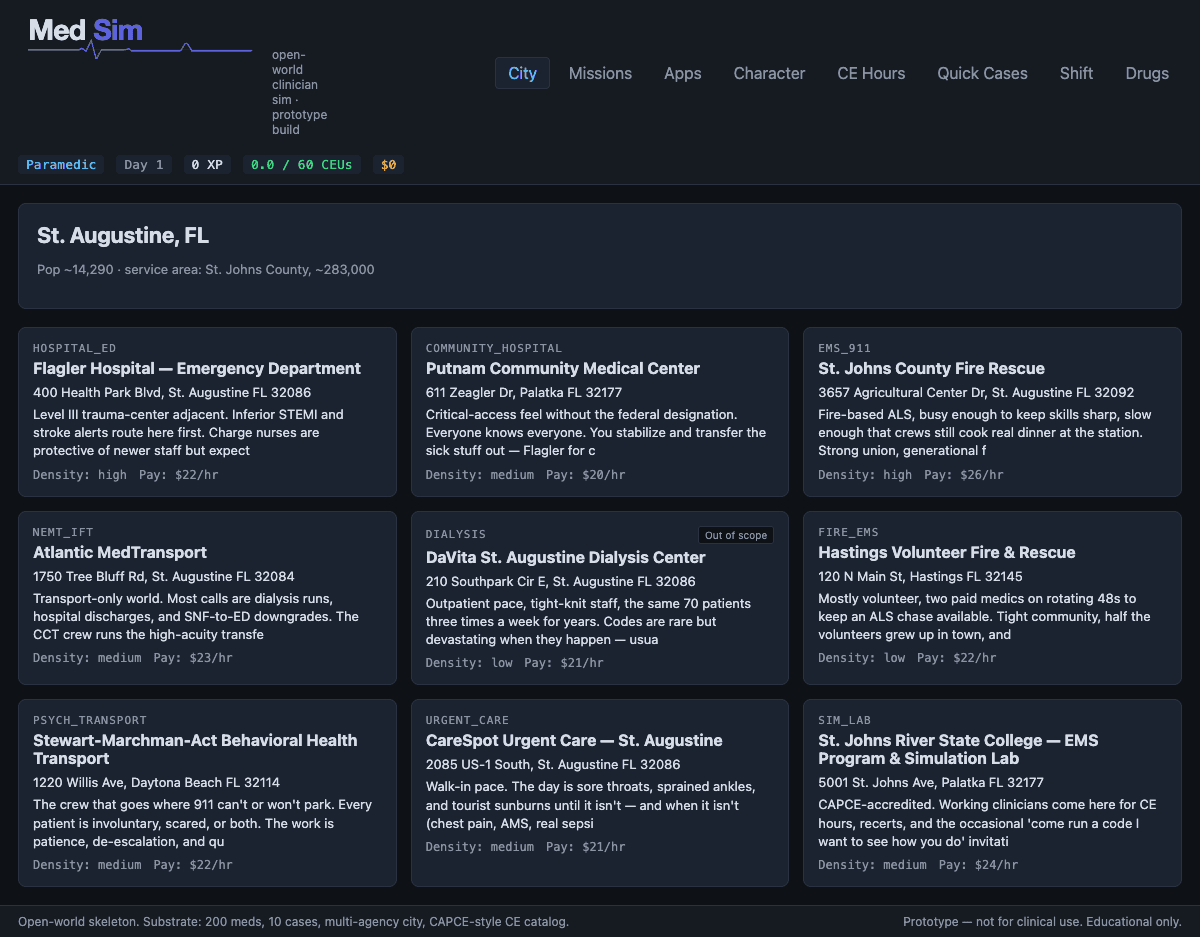Click the Open-world skeleton footer text

point(293,922)
